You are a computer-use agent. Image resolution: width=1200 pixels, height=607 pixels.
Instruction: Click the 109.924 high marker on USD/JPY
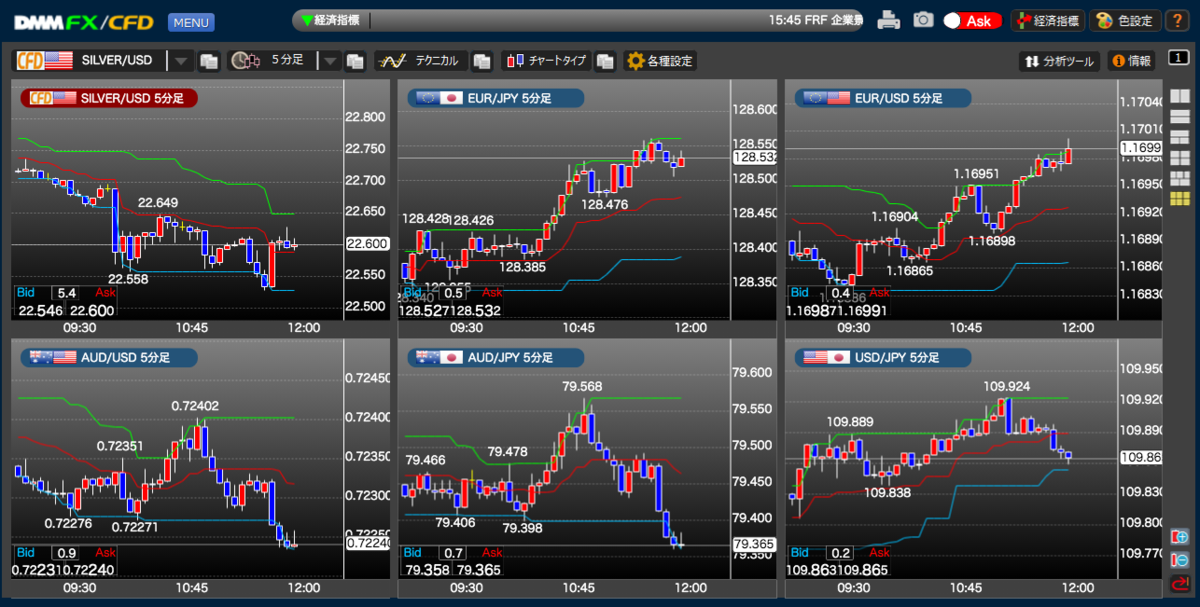1007,385
